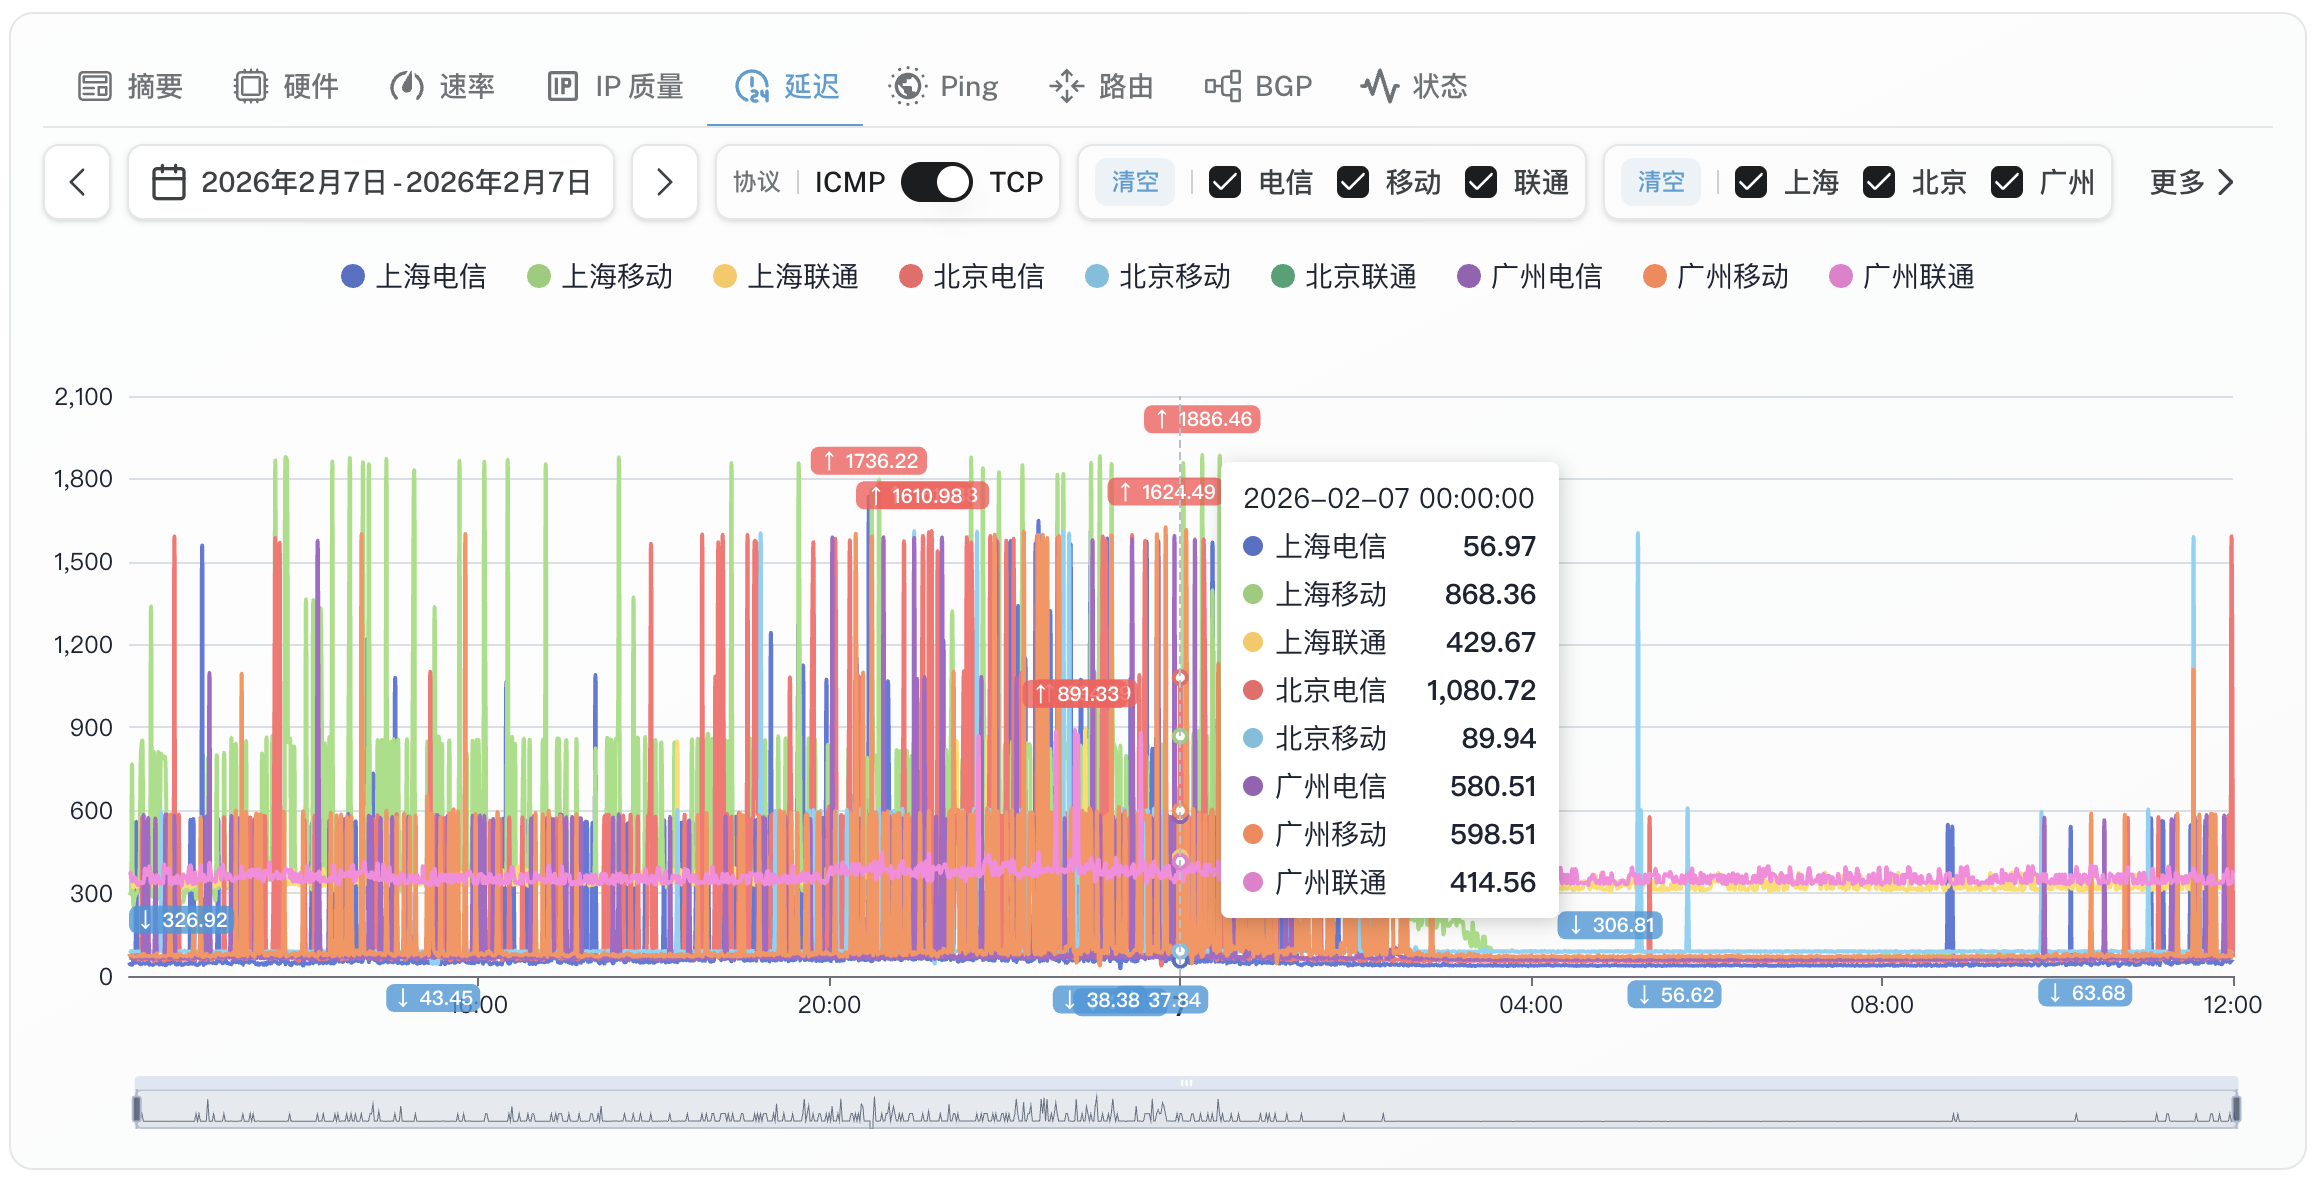
Task: Click the BGP network icon
Action: (1222, 86)
